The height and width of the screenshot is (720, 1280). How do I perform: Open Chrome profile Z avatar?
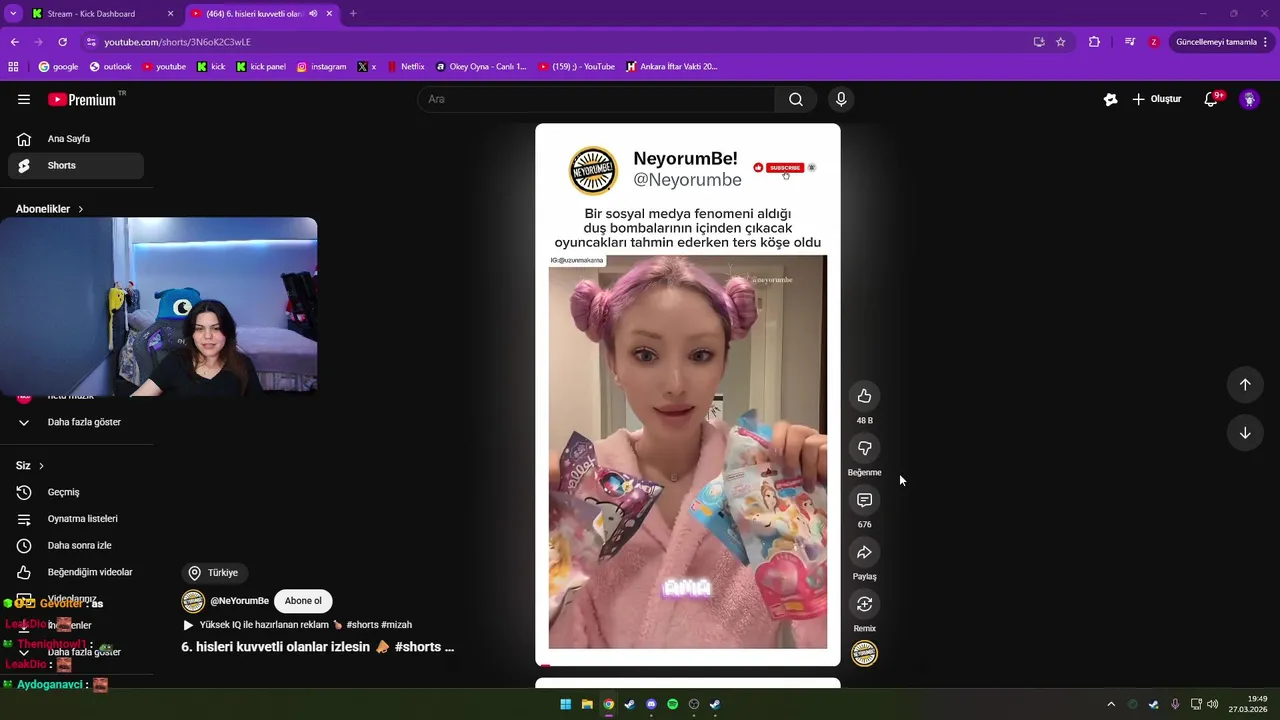click(1154, 42)
